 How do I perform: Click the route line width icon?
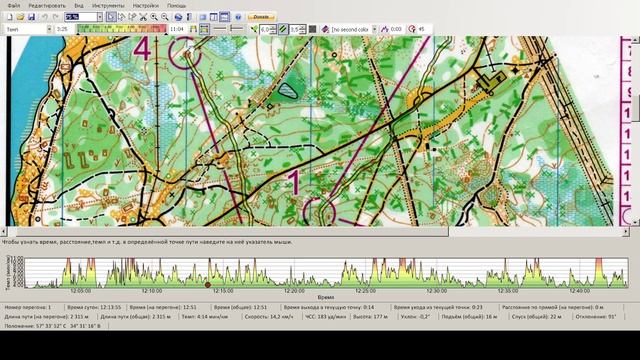pyautogui.click(x=254, y=29)
